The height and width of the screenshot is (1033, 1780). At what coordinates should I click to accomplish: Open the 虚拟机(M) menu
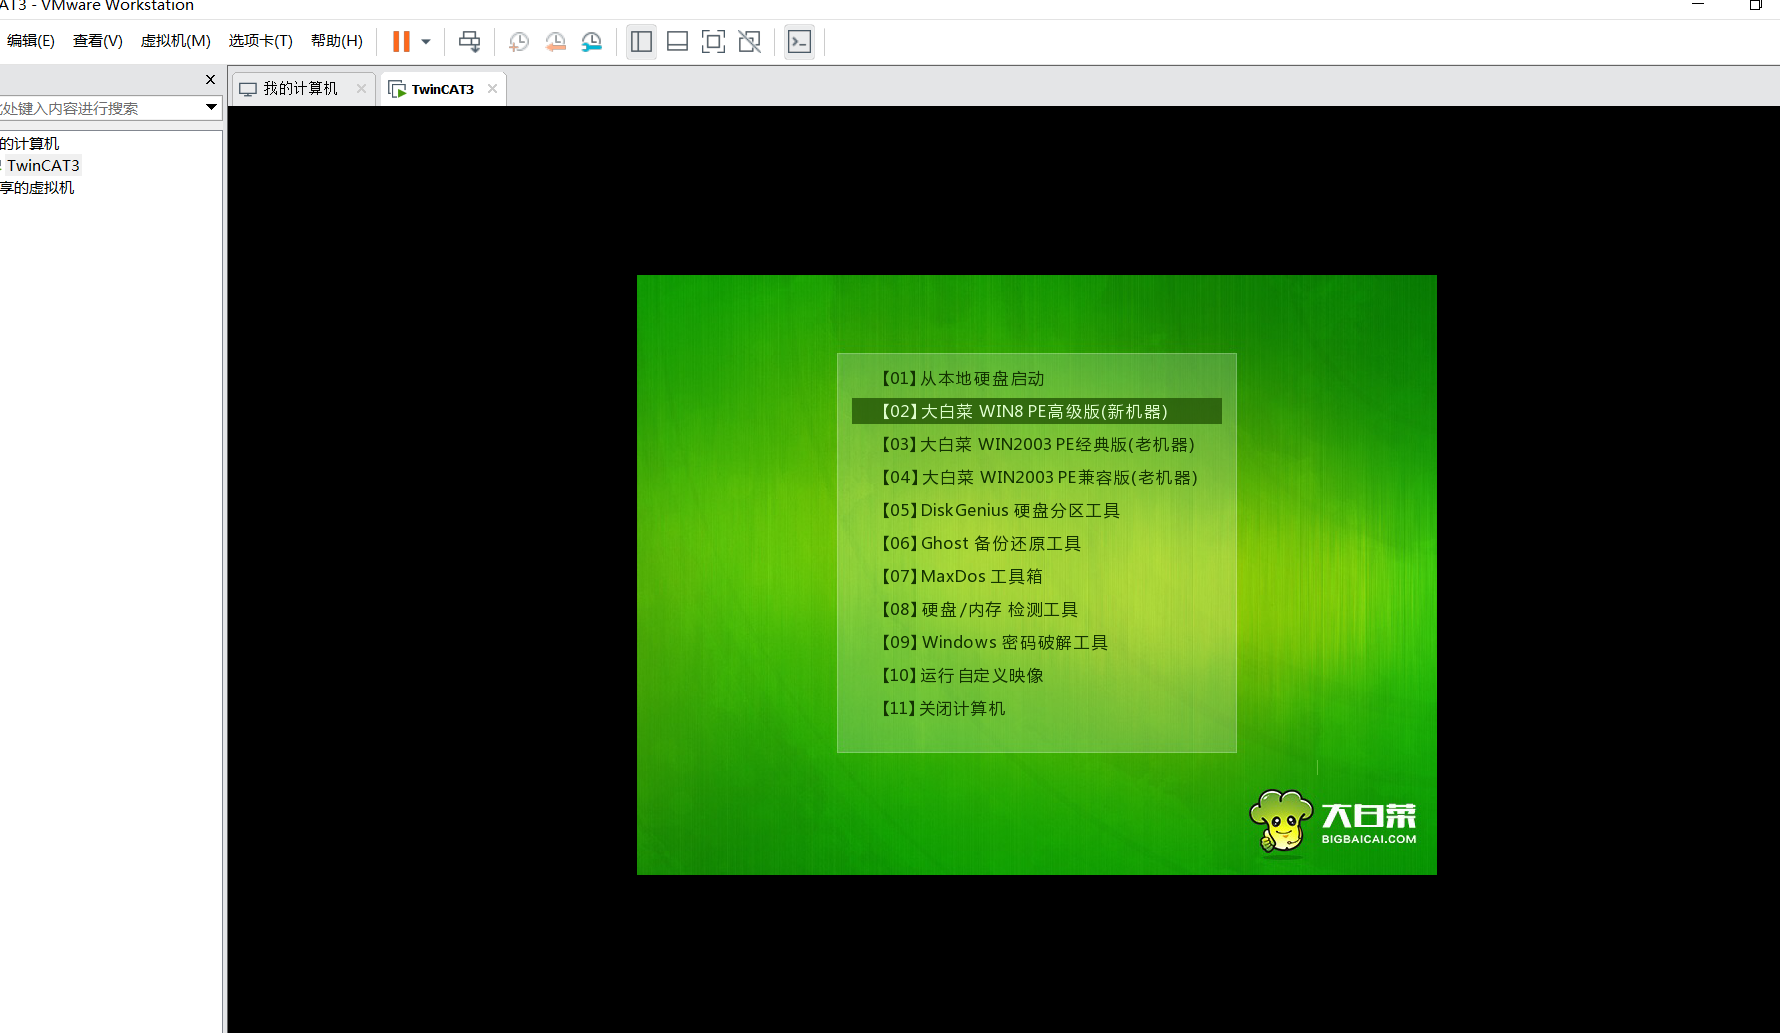pyautogui.click(x=175, y=41)
